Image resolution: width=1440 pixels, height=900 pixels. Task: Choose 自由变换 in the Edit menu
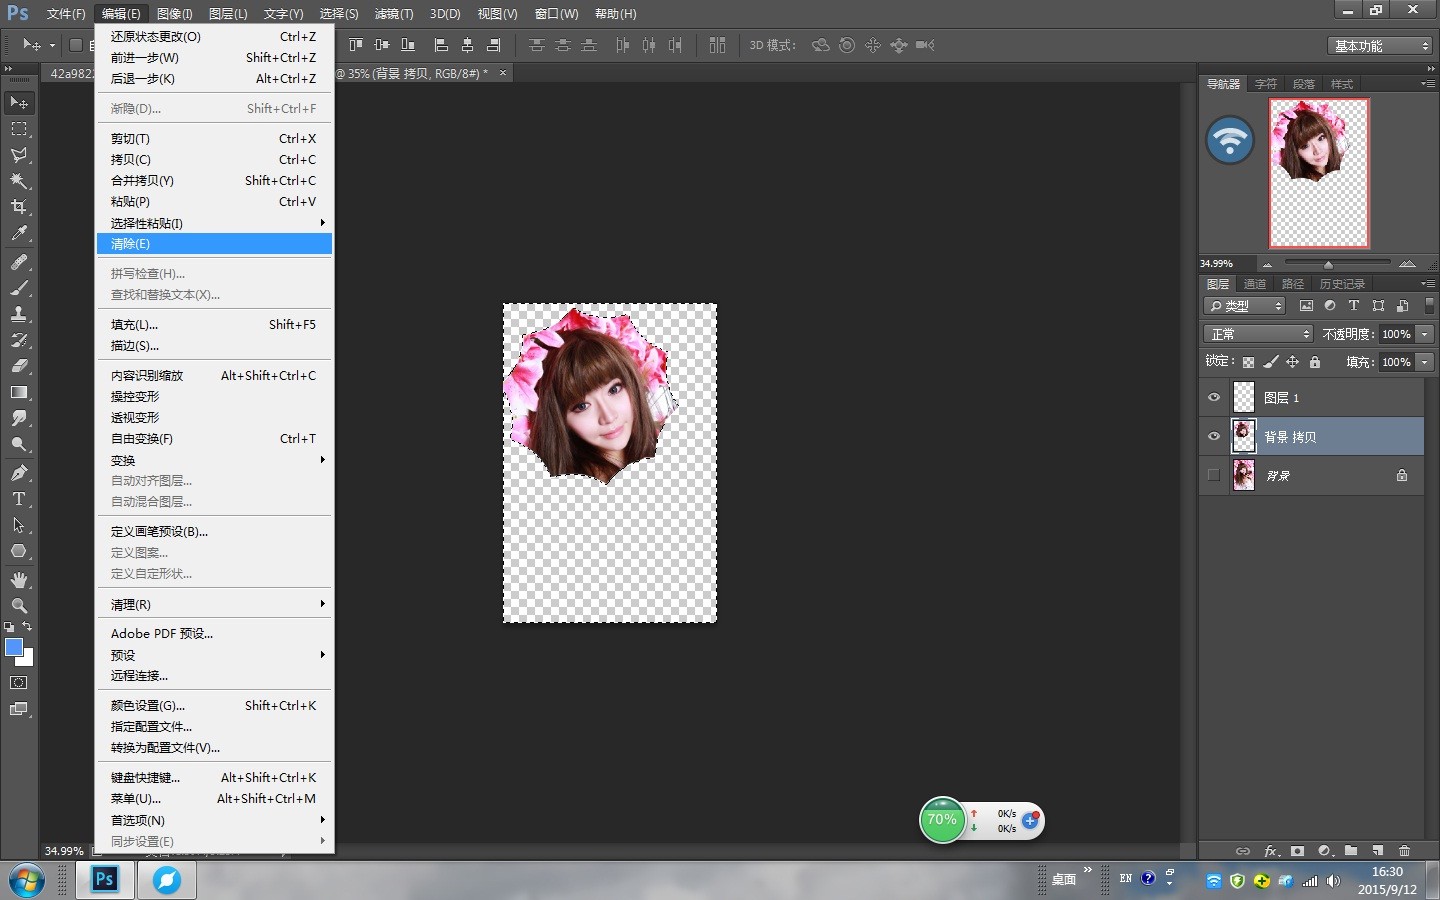coord(214,439)
